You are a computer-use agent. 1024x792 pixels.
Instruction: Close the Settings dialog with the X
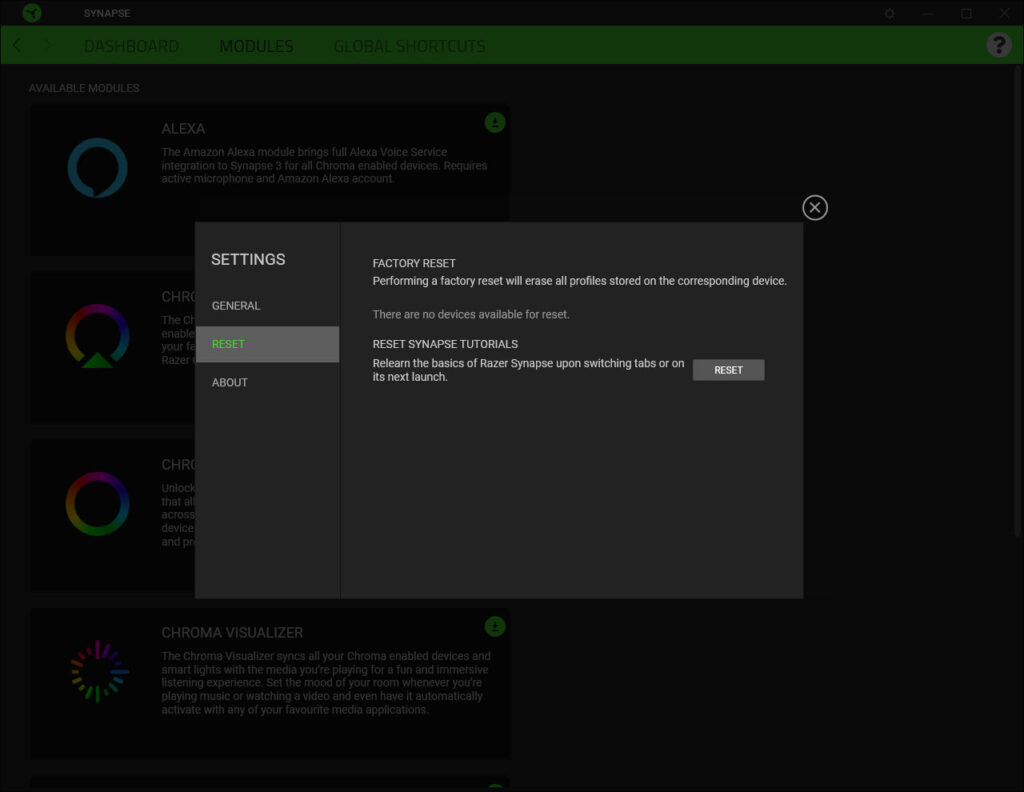pyautogui.click(x=814, y=208)
